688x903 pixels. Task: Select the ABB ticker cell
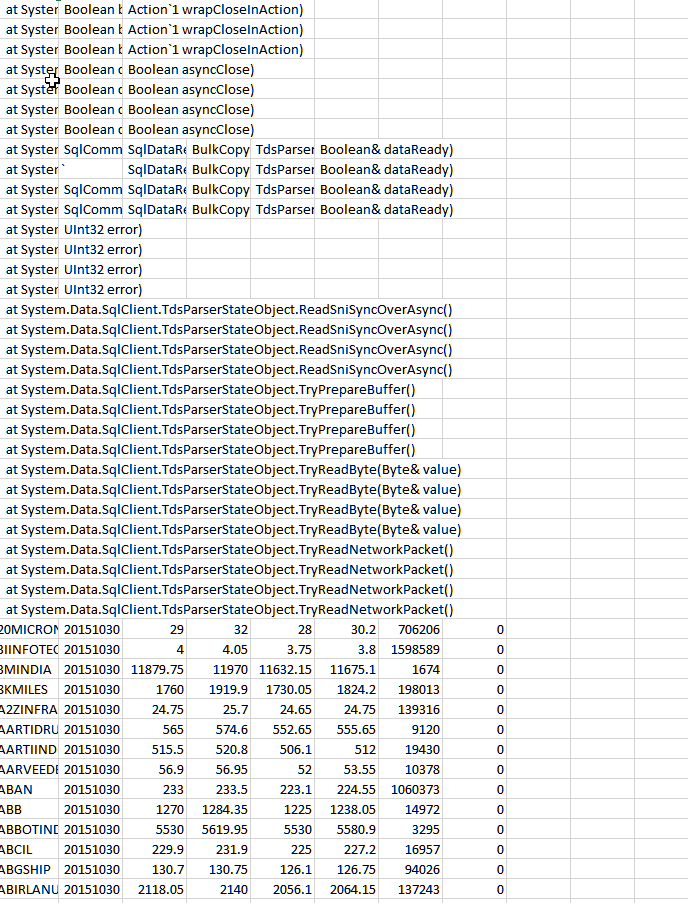point(30,809)
